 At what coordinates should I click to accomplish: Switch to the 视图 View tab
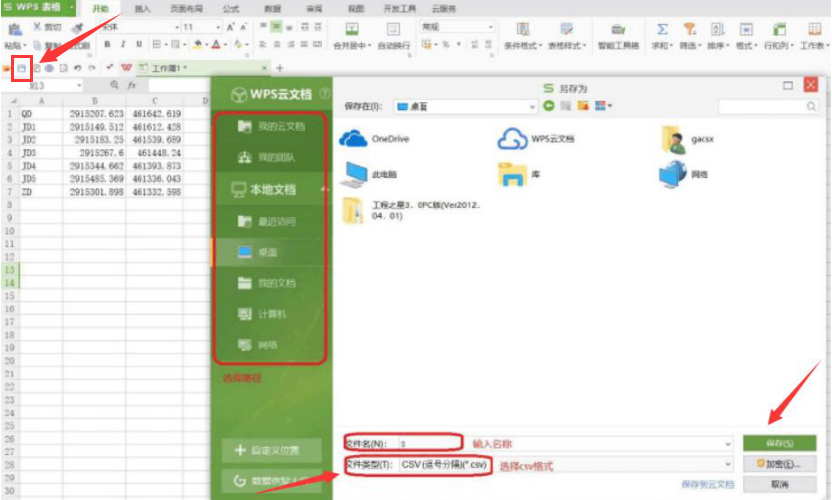356,9
